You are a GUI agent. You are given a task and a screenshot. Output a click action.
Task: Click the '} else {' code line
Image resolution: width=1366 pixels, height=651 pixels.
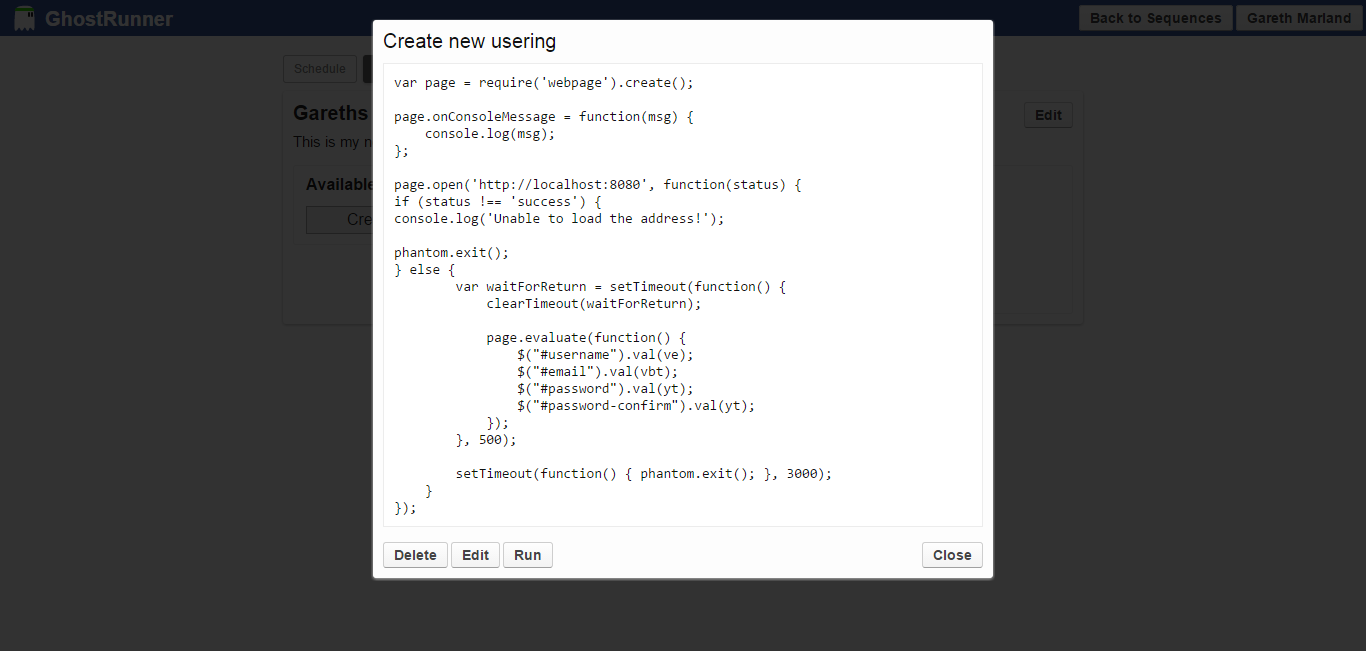[424, 270]
